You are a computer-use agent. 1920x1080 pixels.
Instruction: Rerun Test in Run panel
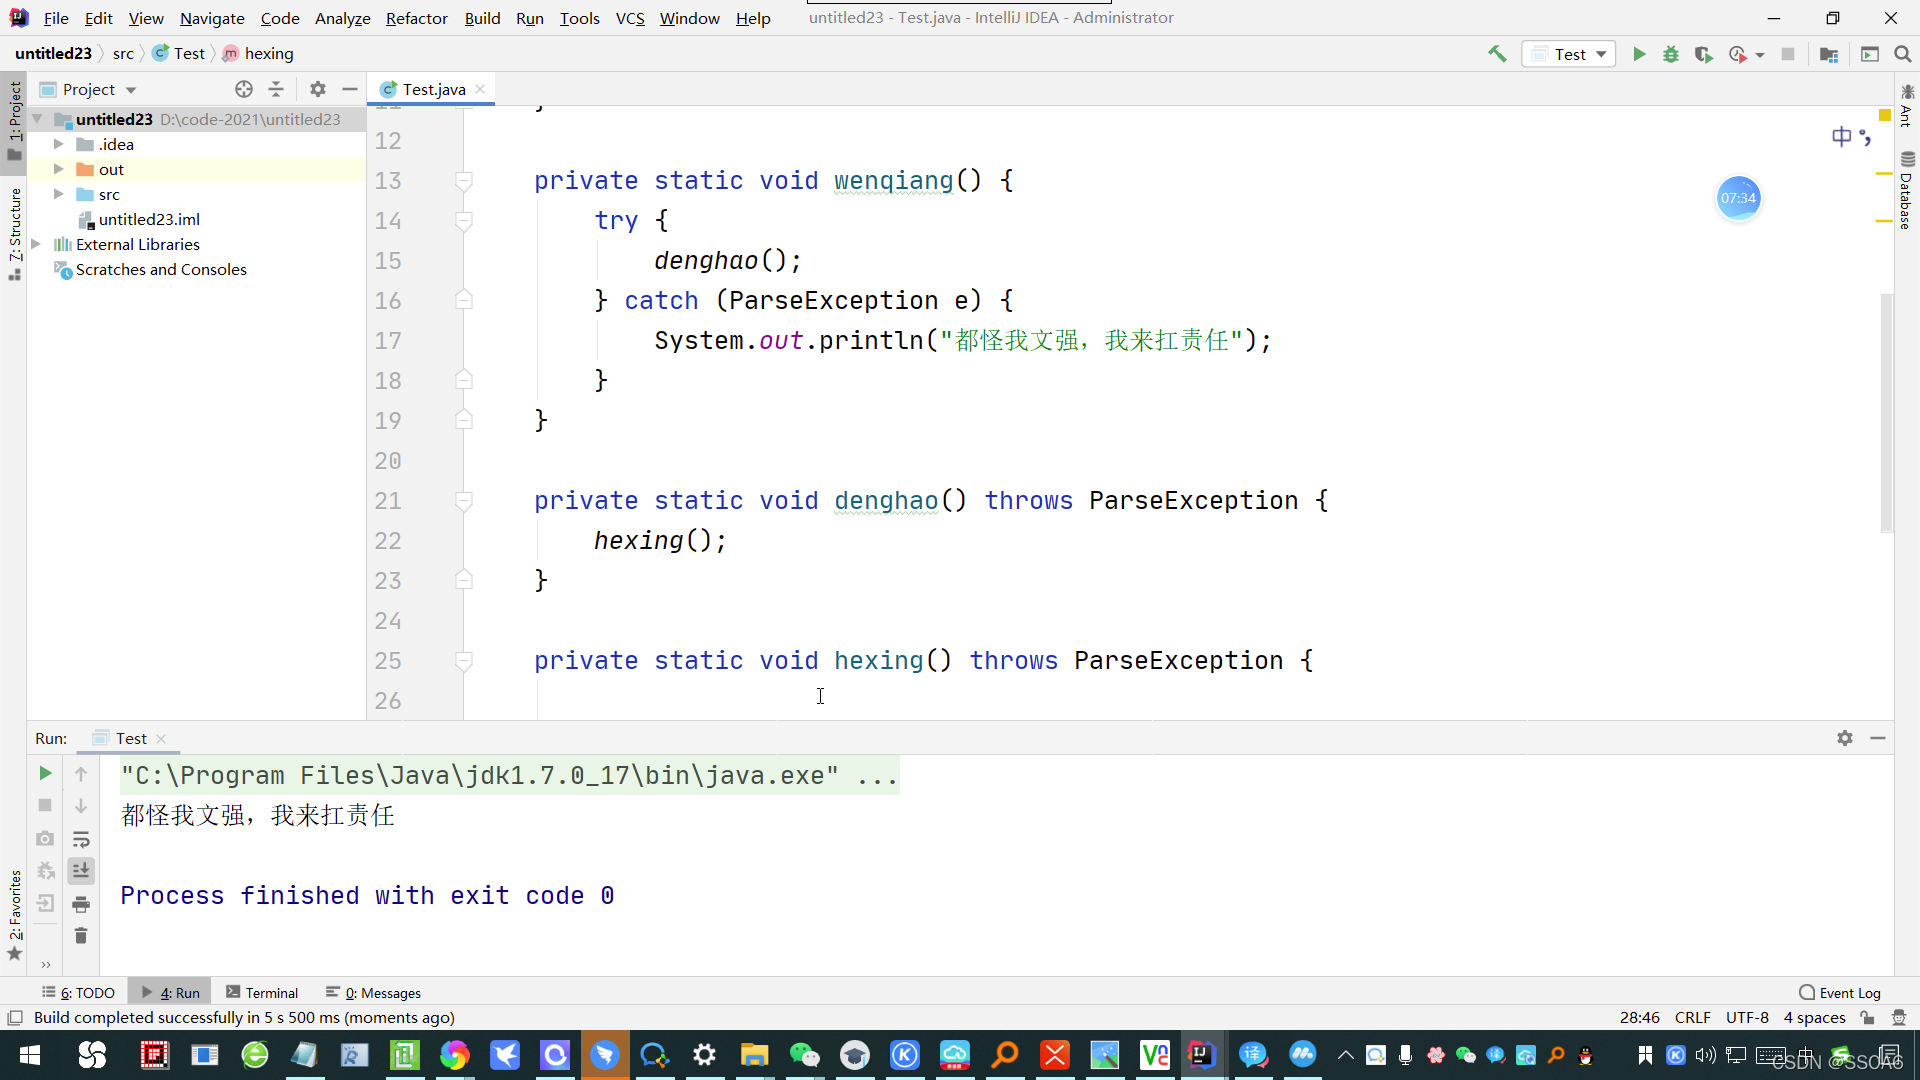45,773
